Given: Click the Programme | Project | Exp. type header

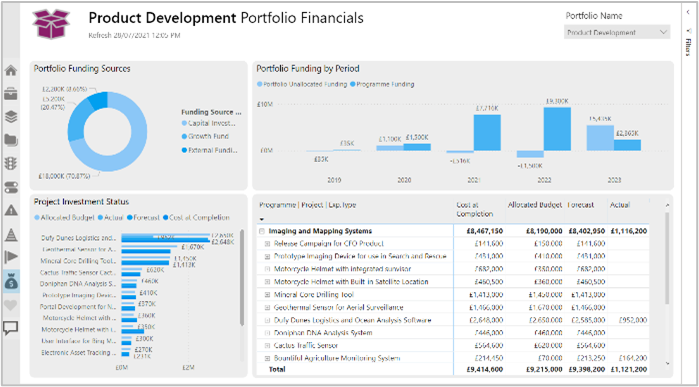Looking at the screenshot, I should 308,205.
